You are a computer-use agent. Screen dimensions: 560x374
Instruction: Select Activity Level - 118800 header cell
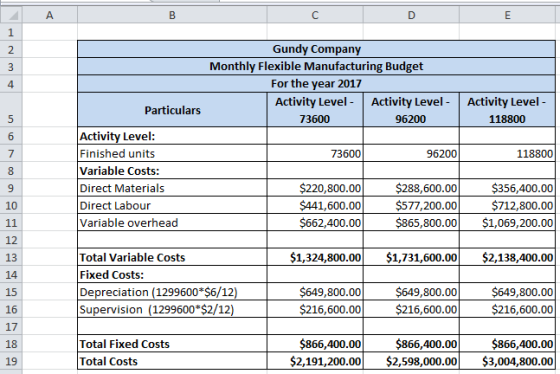point(508,110)
